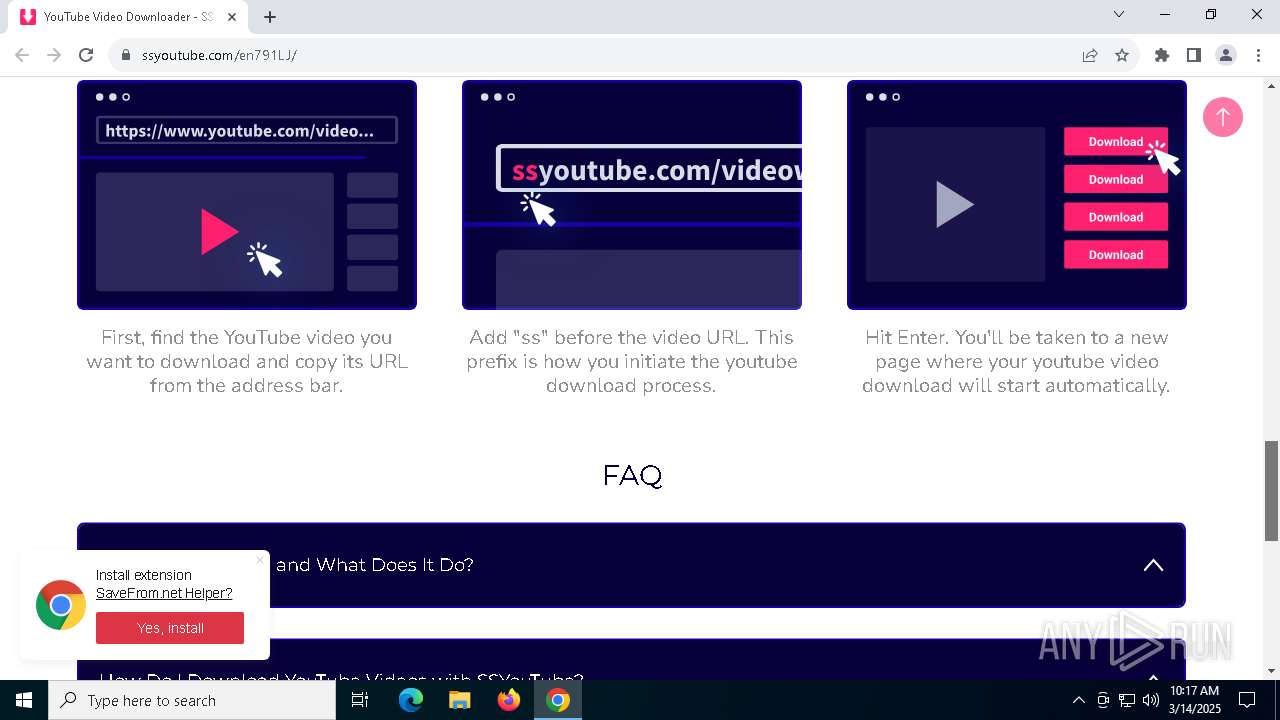Click the FAQ heading
The width and height of the screenshot is (1280, 720).
[x=632, y=475]
